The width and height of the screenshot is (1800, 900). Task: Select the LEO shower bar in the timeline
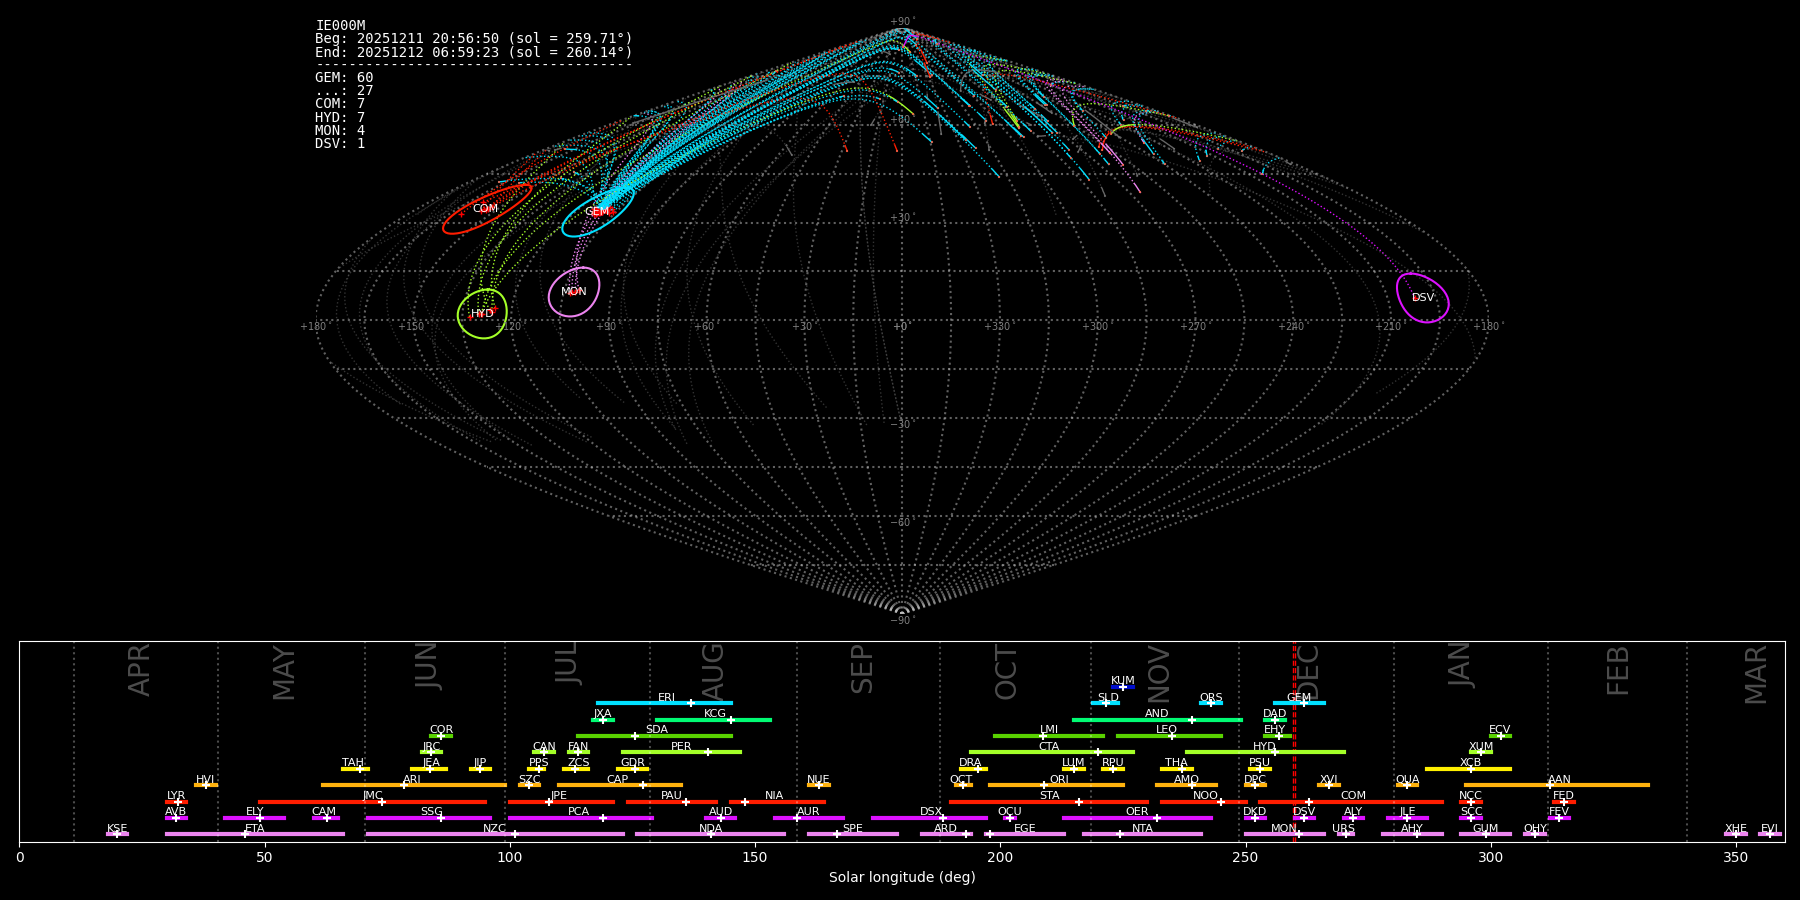click(x=1168, y=735)
